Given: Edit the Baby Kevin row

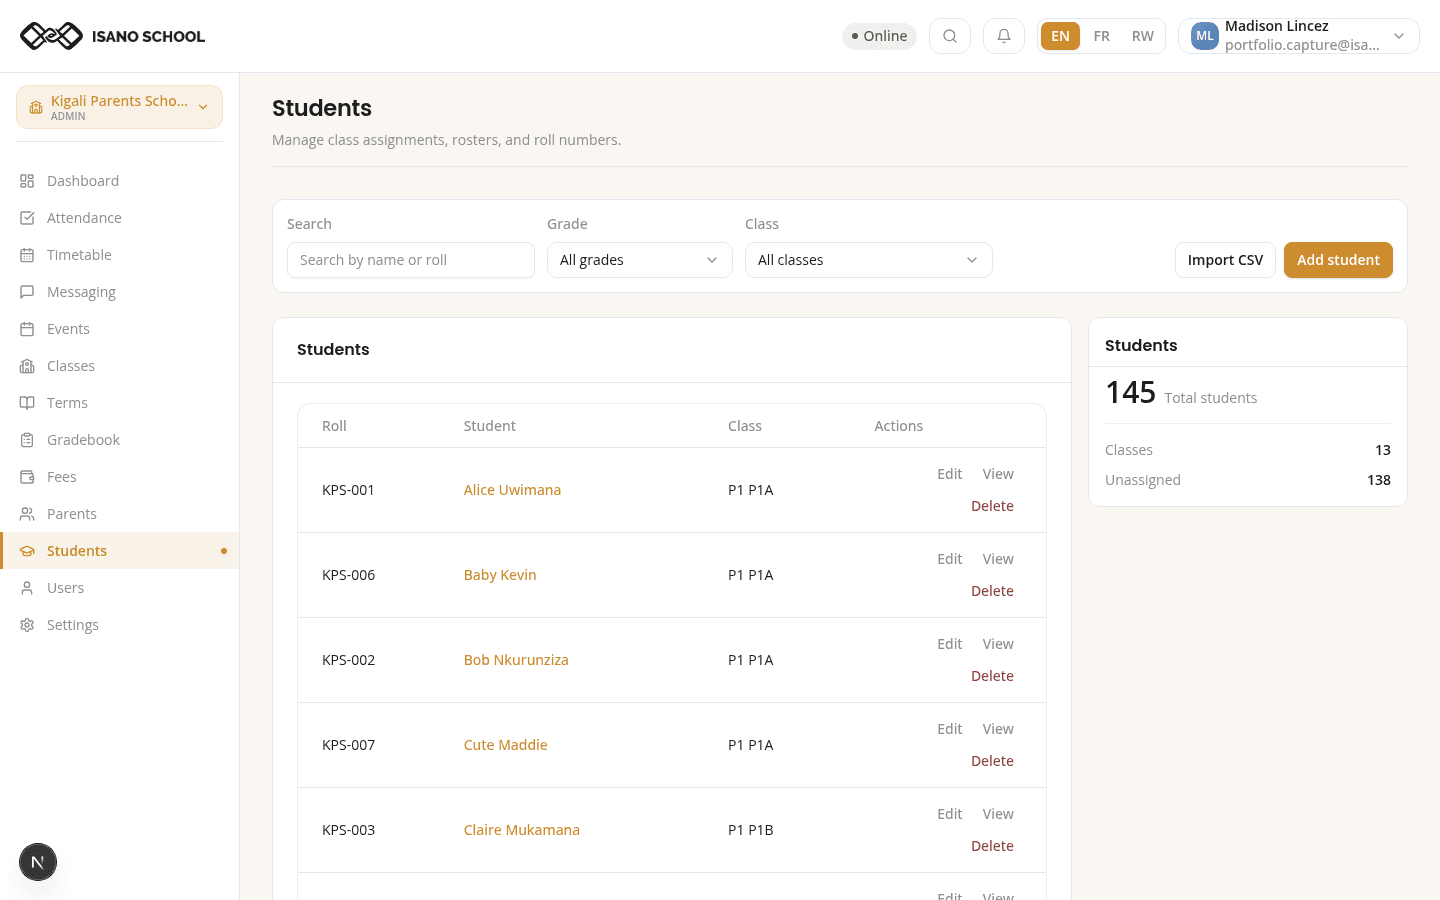Looking at the screenshot, I should pyautogui.click(x=950, y=559).
